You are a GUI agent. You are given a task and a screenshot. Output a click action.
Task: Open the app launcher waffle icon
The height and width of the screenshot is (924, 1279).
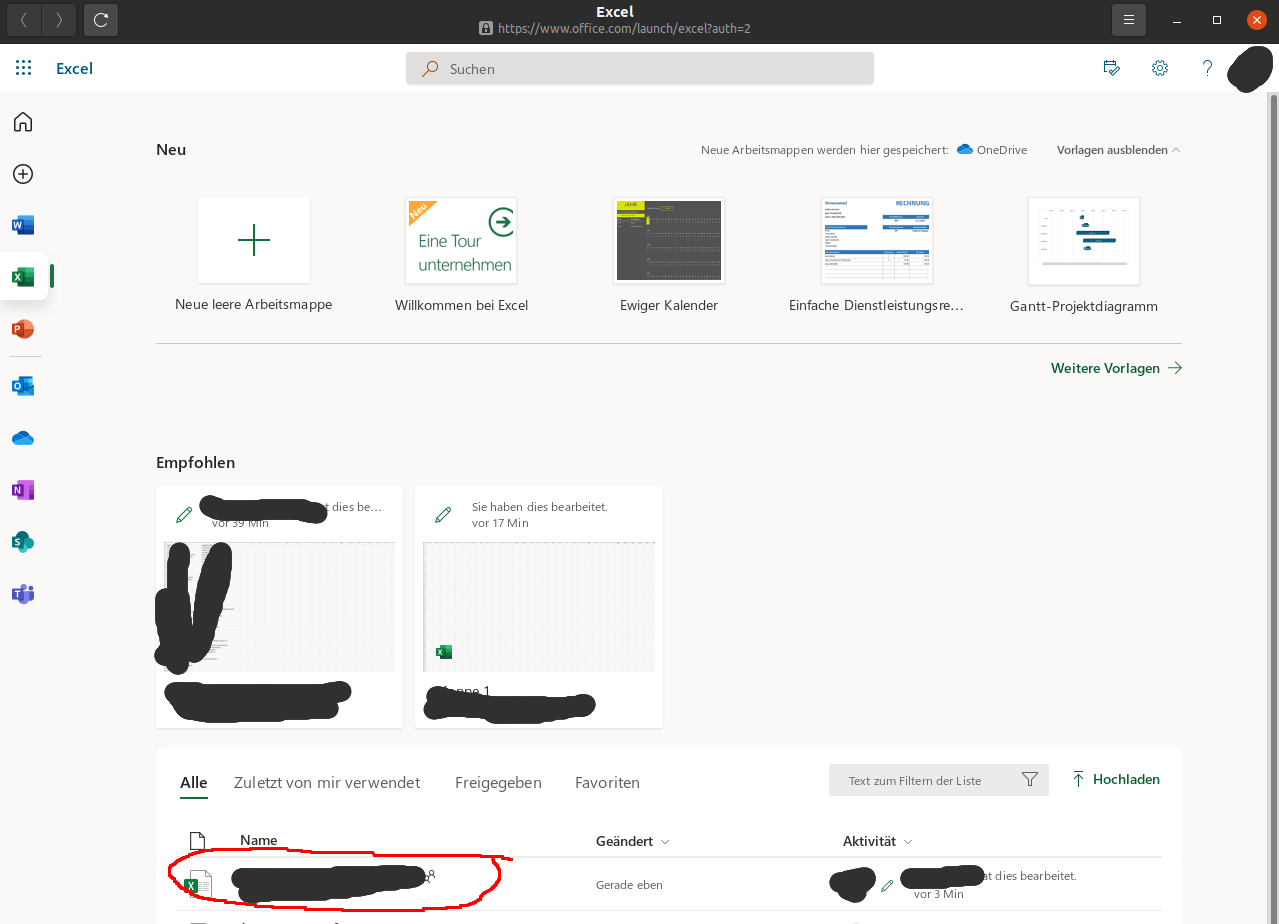[x=24, y=68]
